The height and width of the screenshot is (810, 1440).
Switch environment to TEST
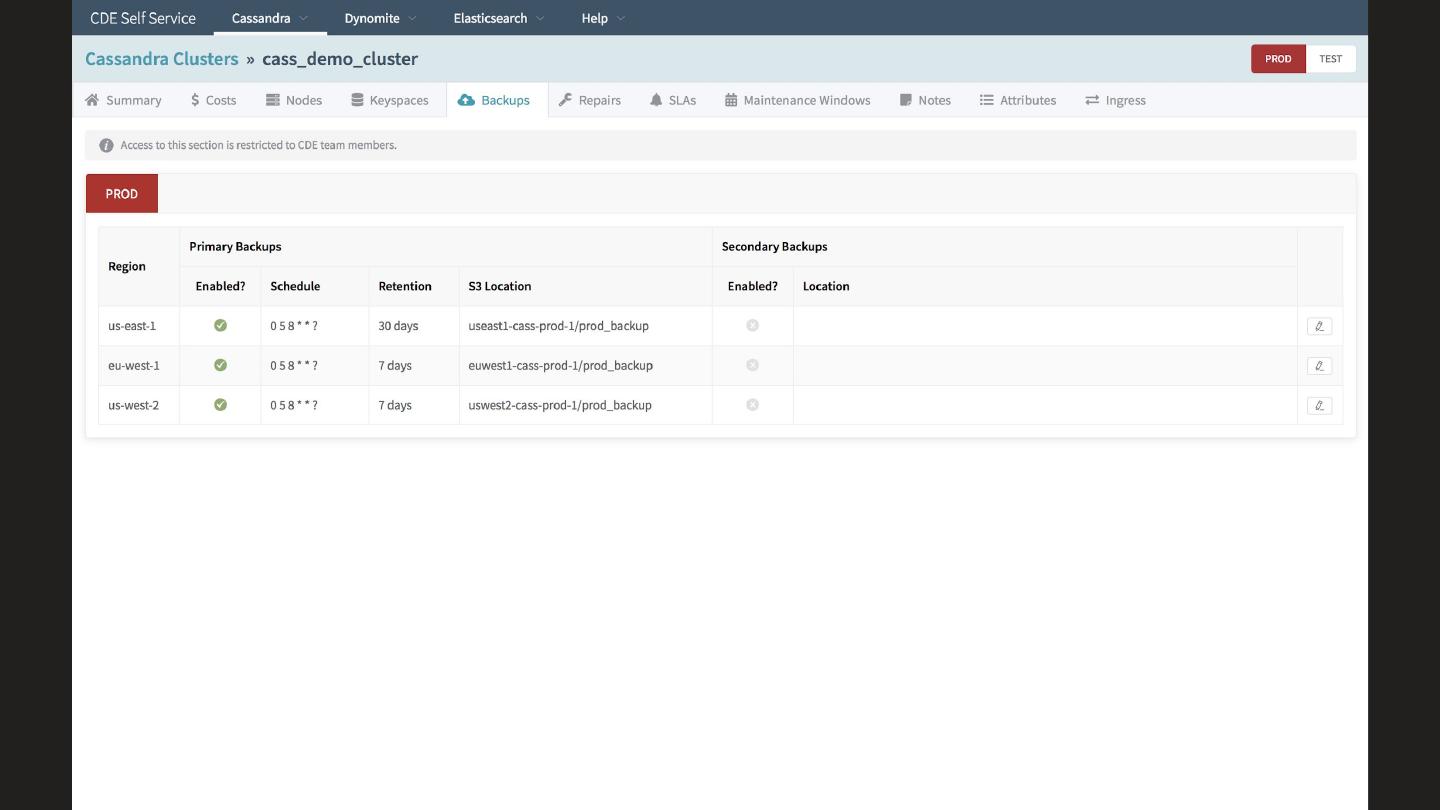pos(1330,59)
